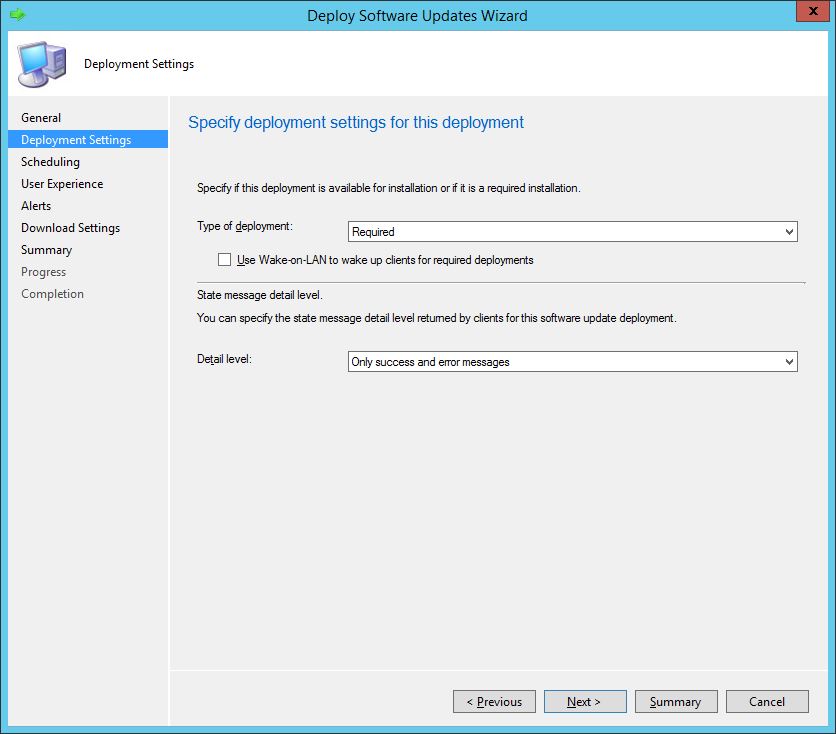Expand the deployment type combo box arrow
Image resolution: width=836 pixels, height=734 pixels.
click(791, 231)
